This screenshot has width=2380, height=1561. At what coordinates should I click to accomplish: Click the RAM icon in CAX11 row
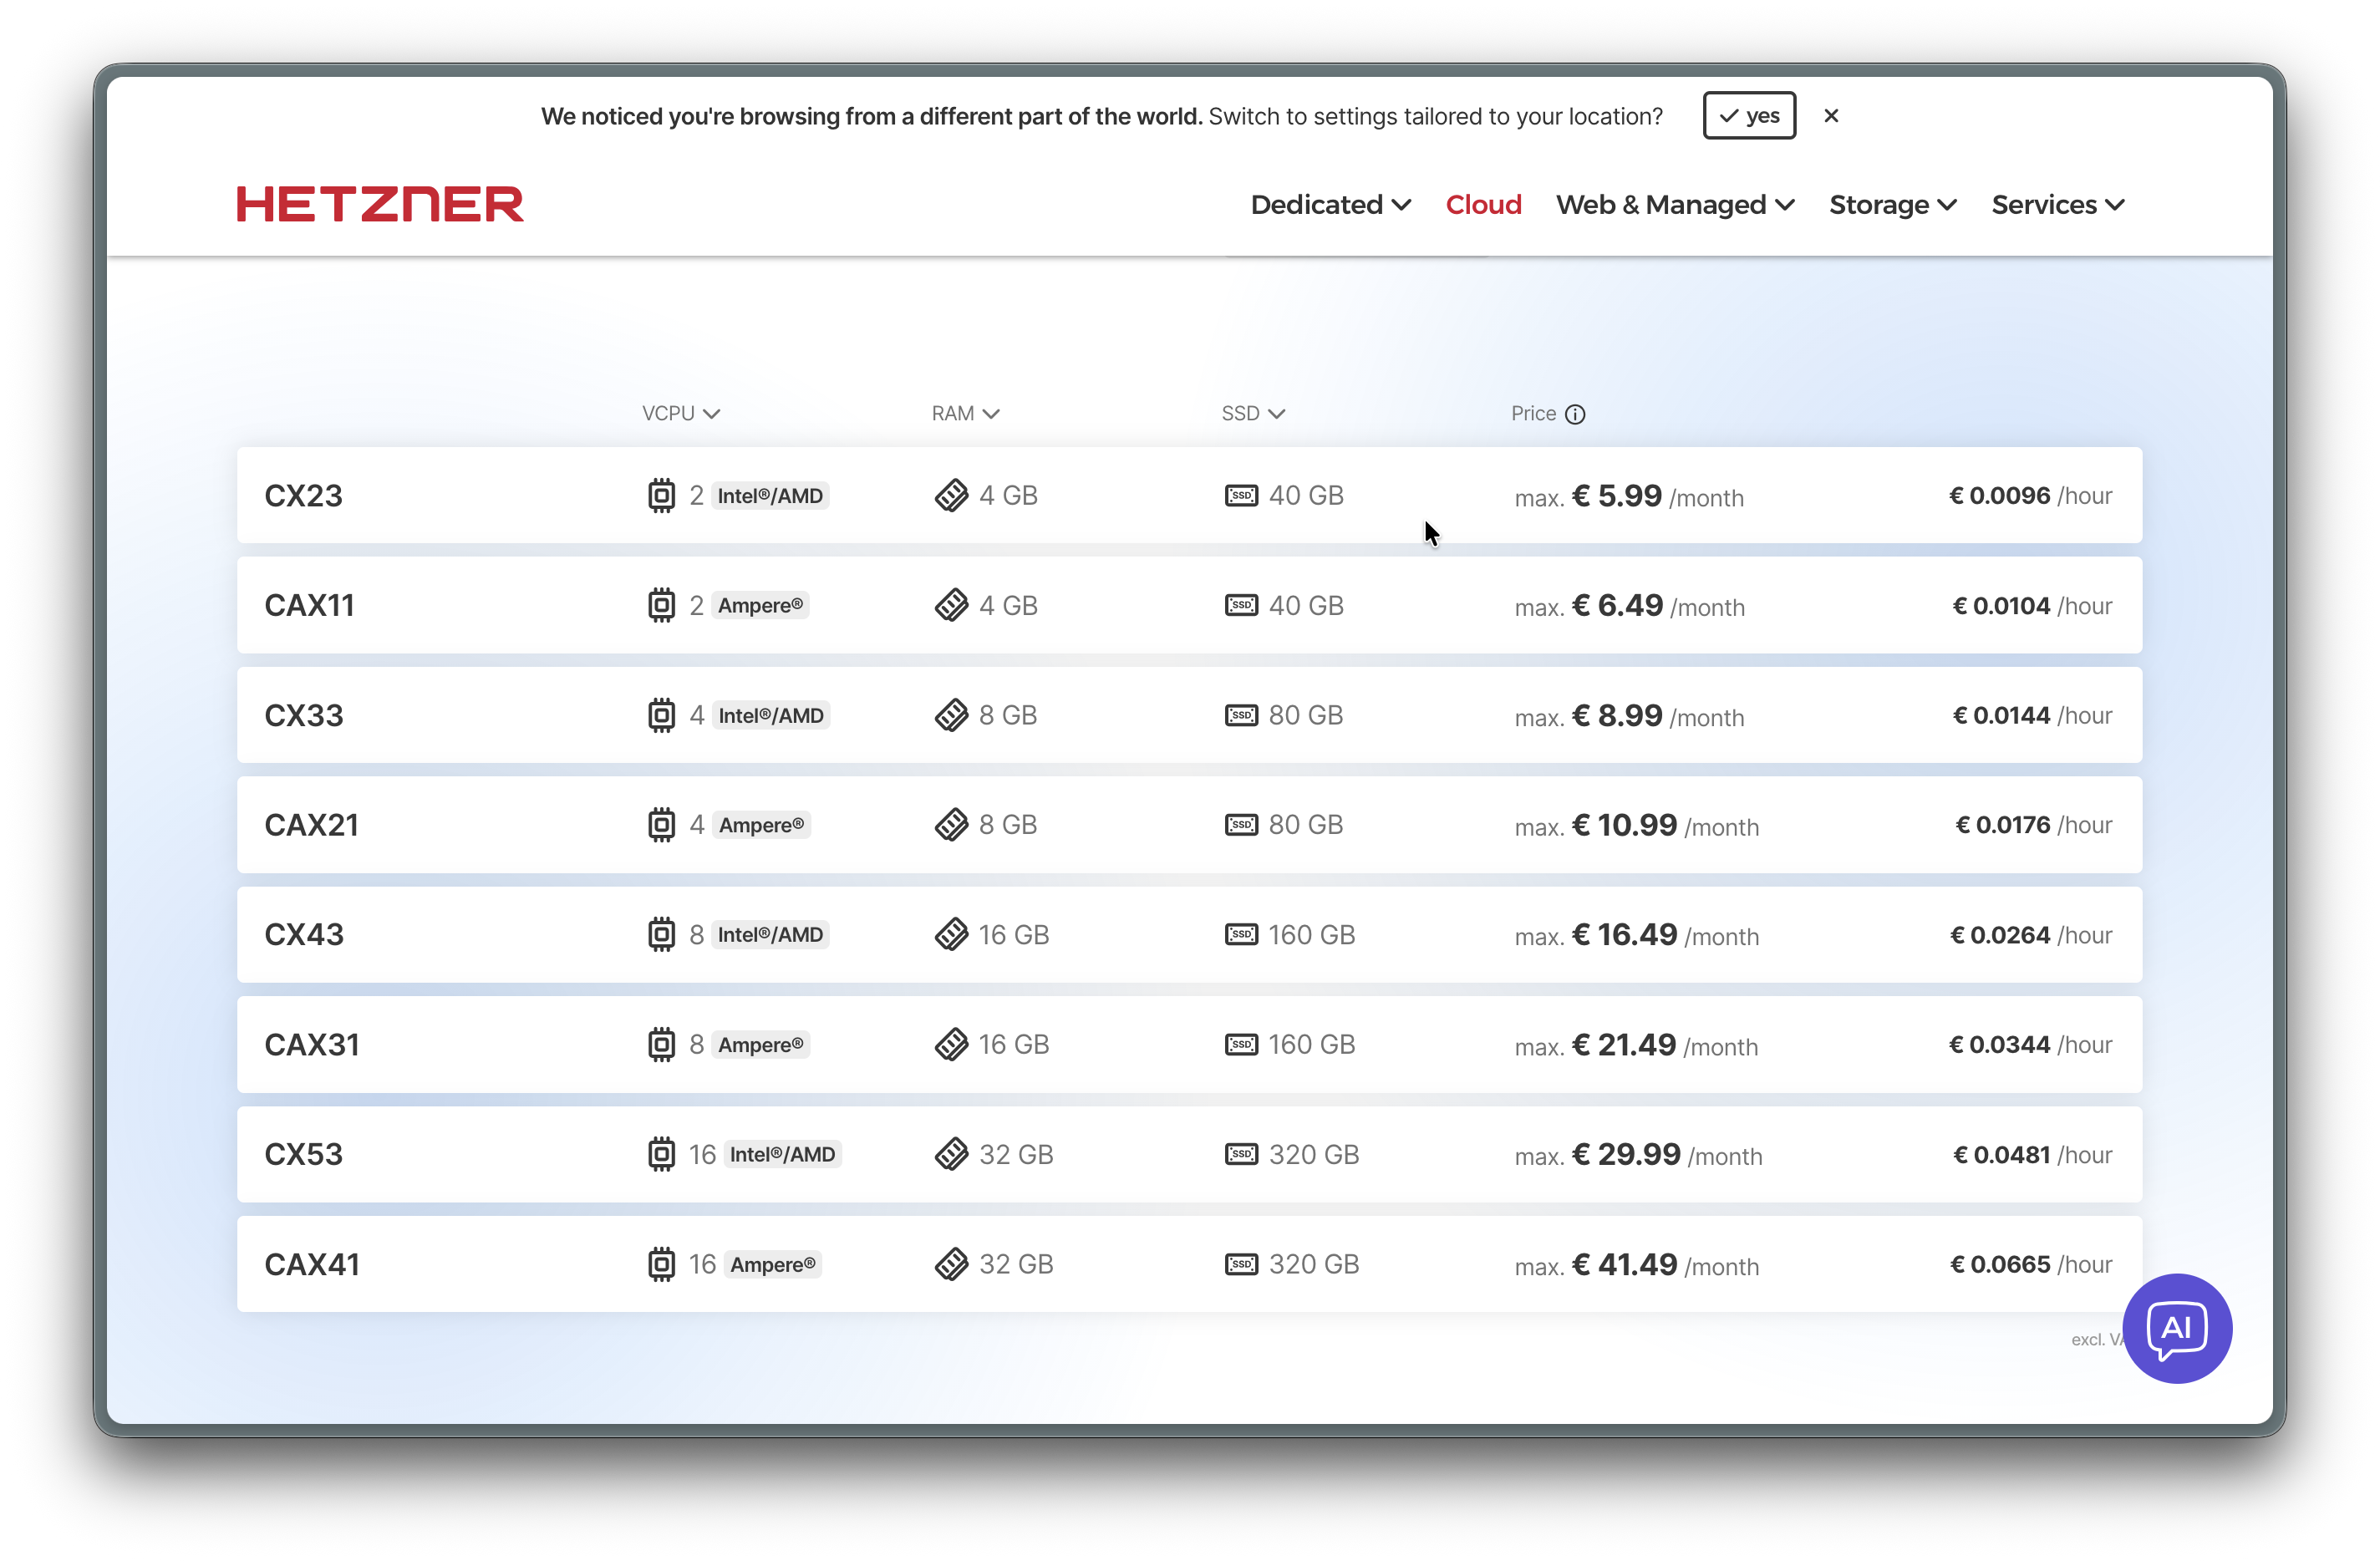coord(951,605)
